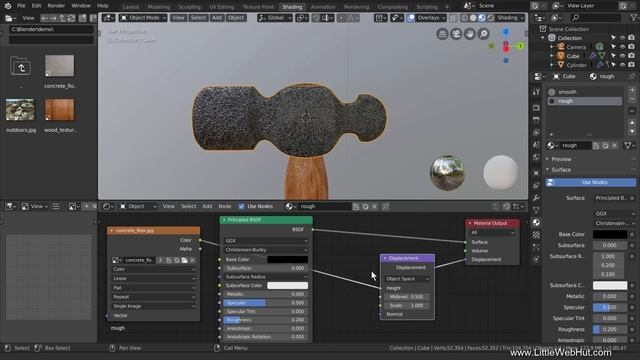Viewport: 640px width, 360px height.
Task: Select rendered shading mode icon
Action: 490,18
